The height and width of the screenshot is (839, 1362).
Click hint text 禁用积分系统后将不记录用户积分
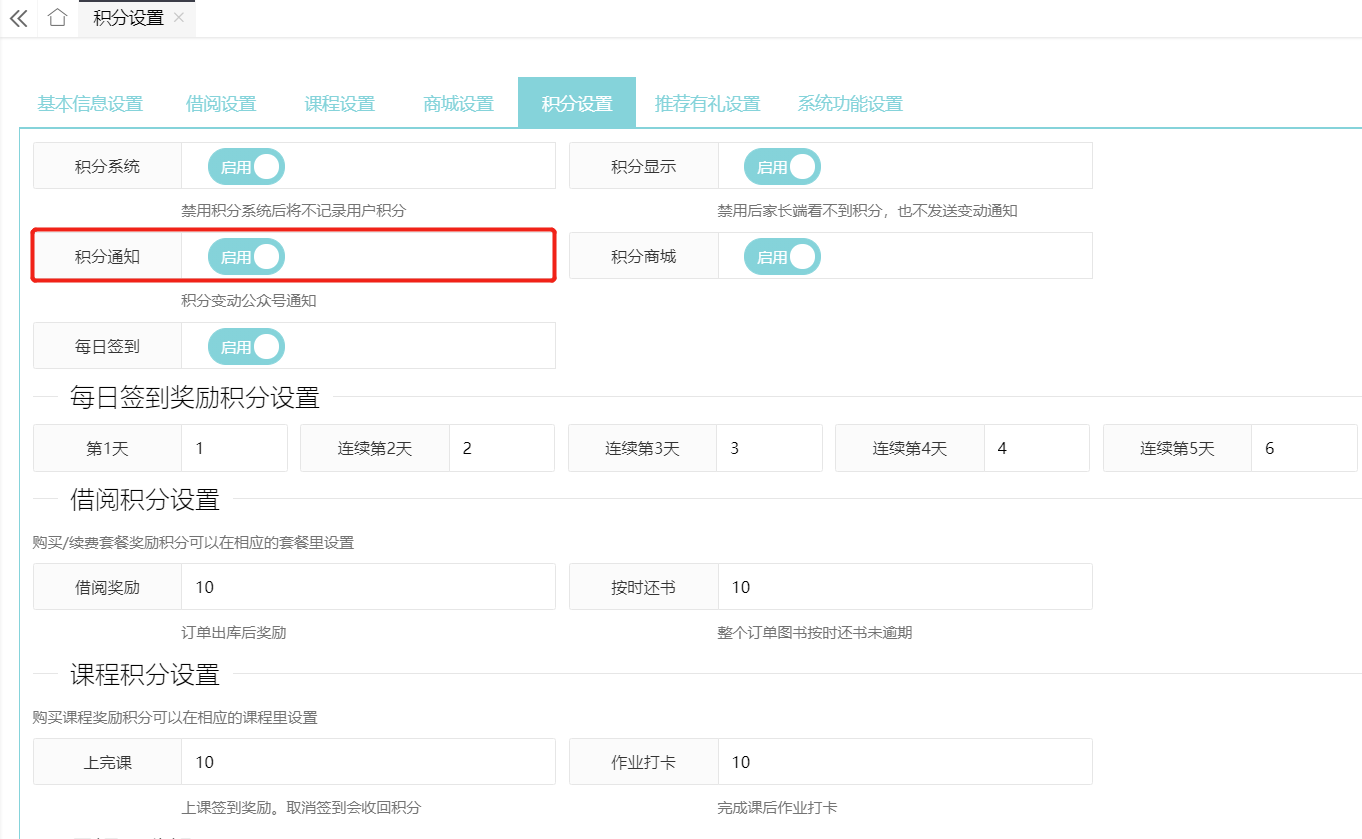coord(294,211)
